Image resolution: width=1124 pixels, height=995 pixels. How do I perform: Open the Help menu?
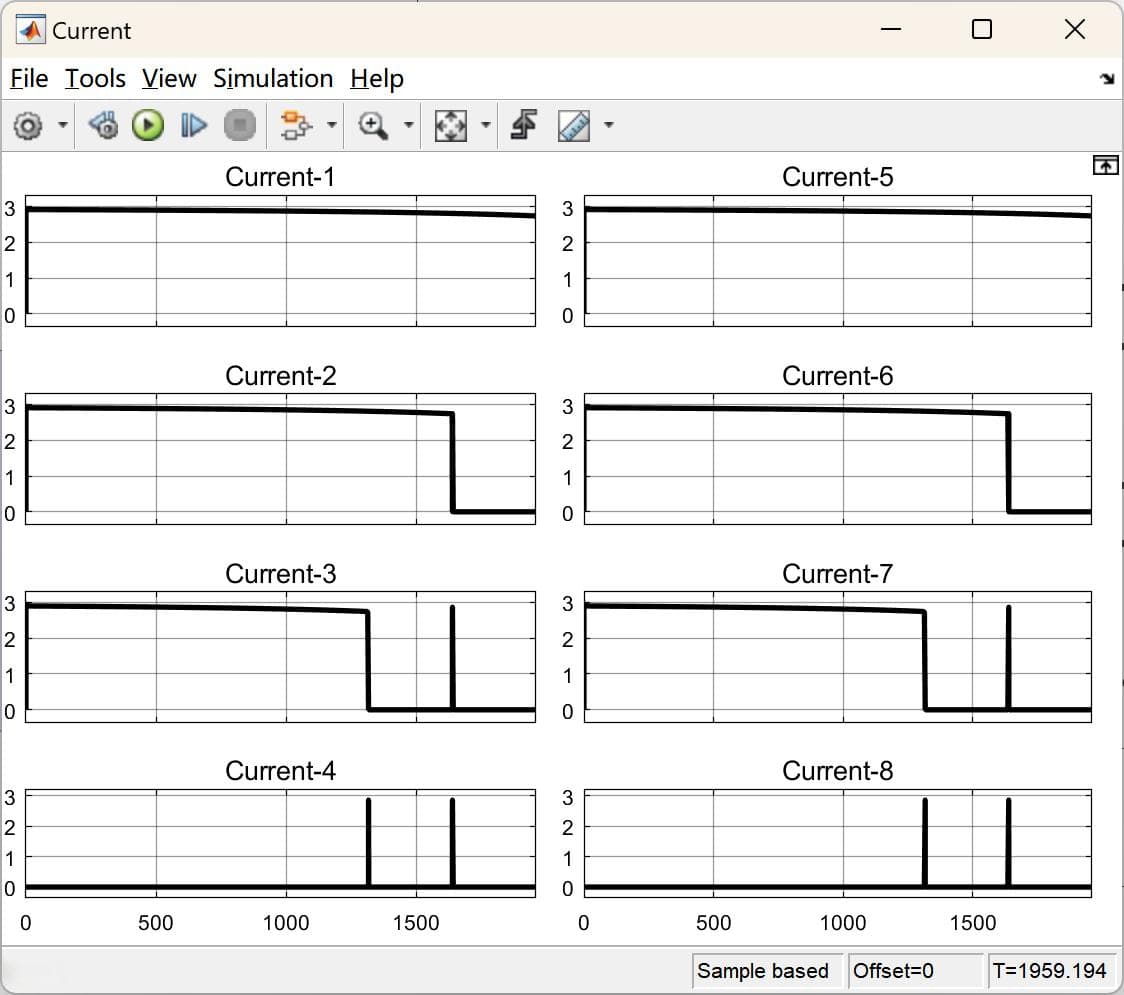[x=377, y=78]
